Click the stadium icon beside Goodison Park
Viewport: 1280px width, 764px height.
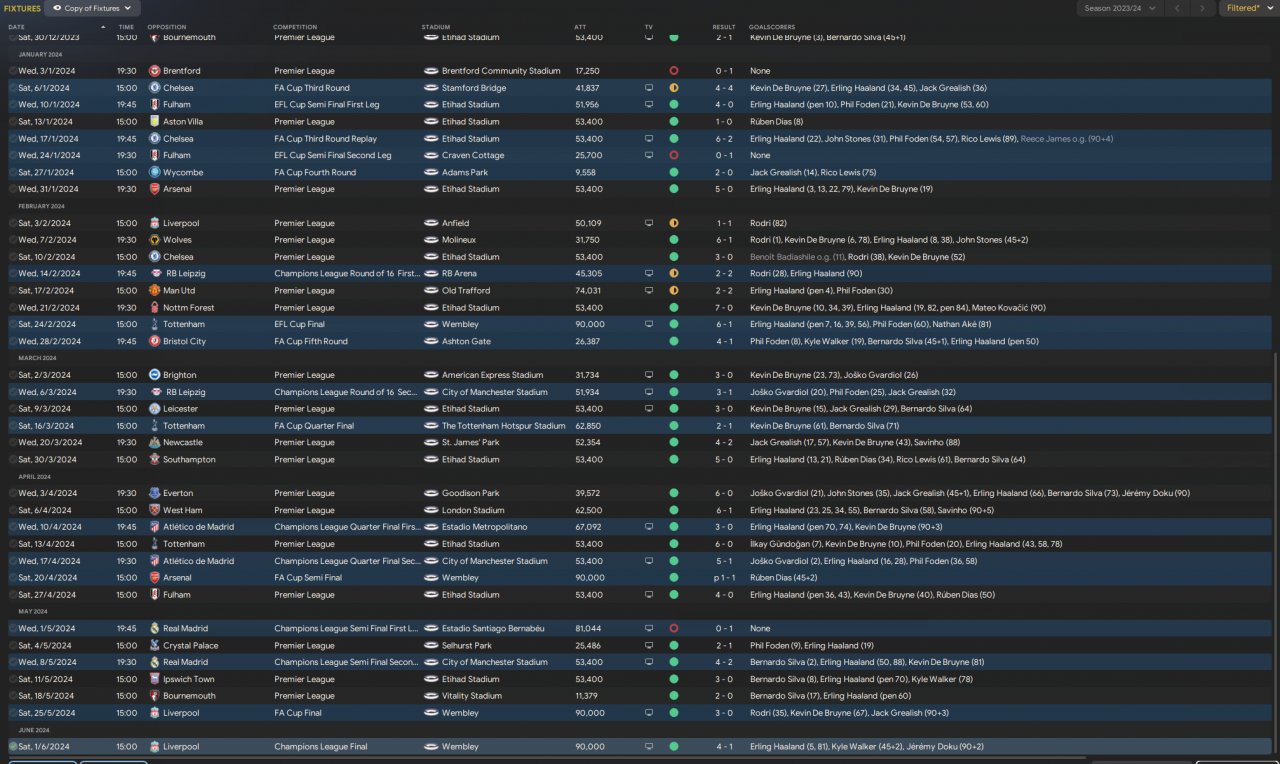(x=431, y=493)
